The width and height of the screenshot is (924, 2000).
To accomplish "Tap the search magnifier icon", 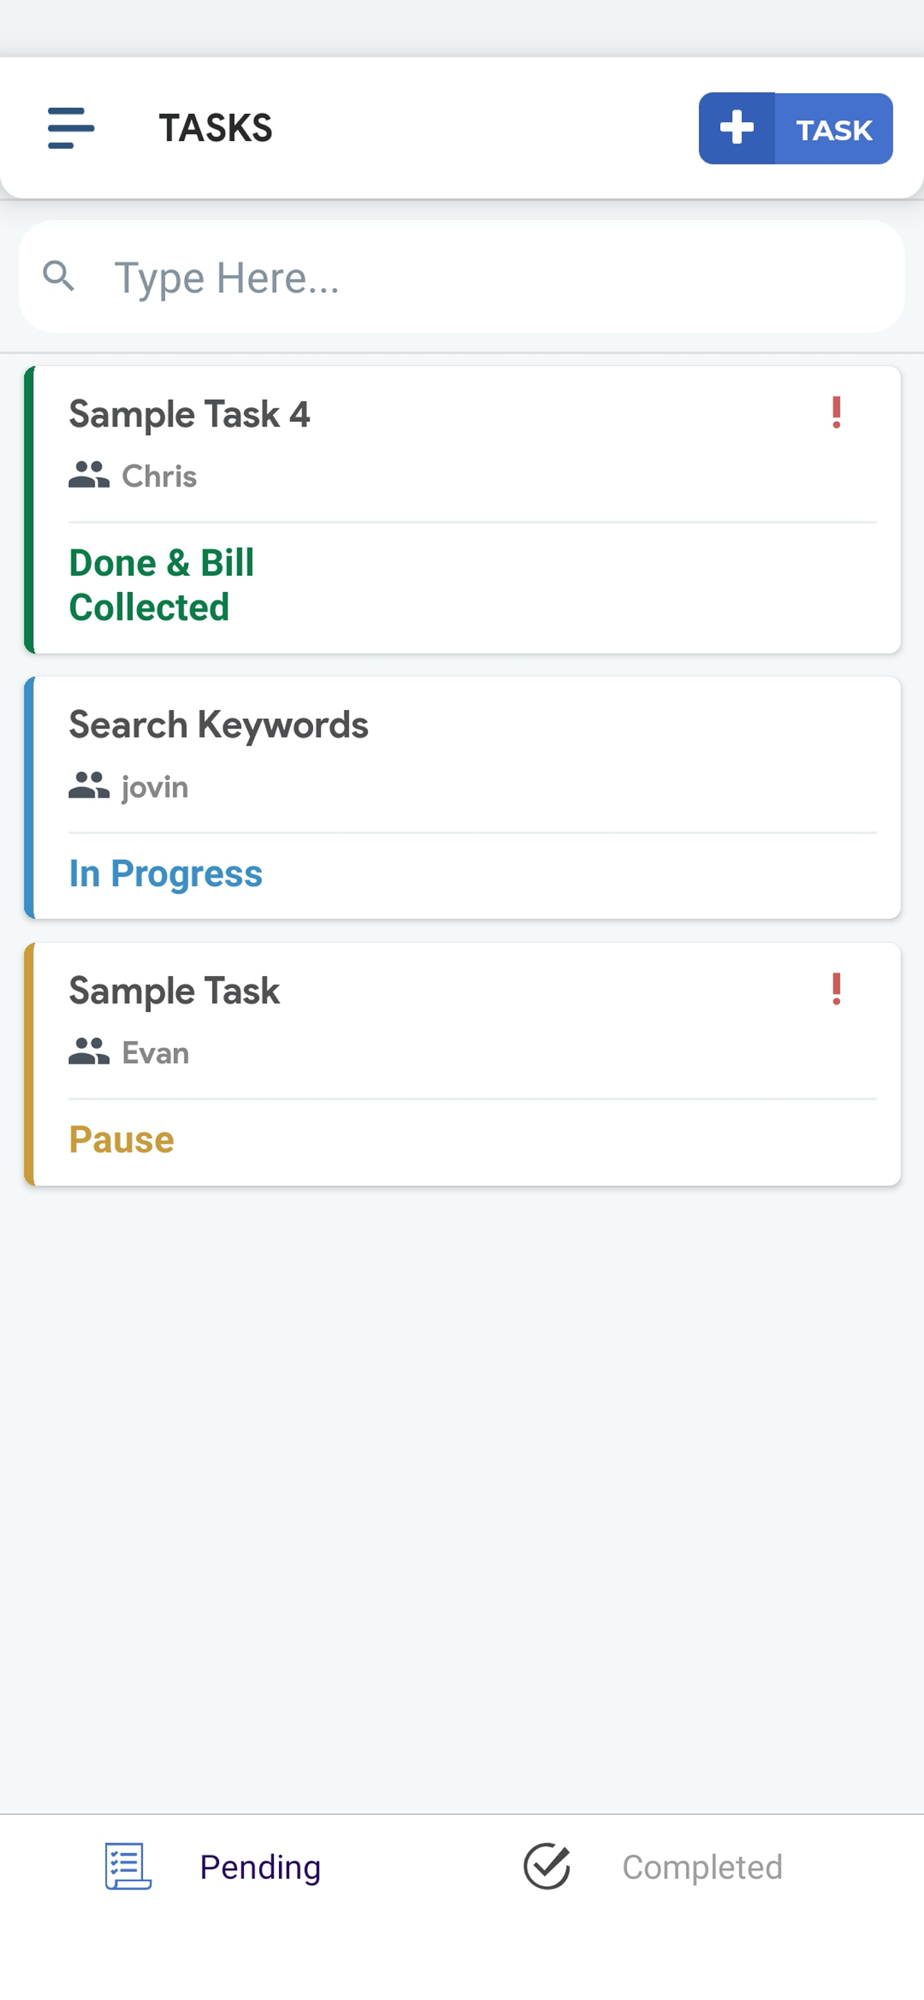I will pos(59,276).
